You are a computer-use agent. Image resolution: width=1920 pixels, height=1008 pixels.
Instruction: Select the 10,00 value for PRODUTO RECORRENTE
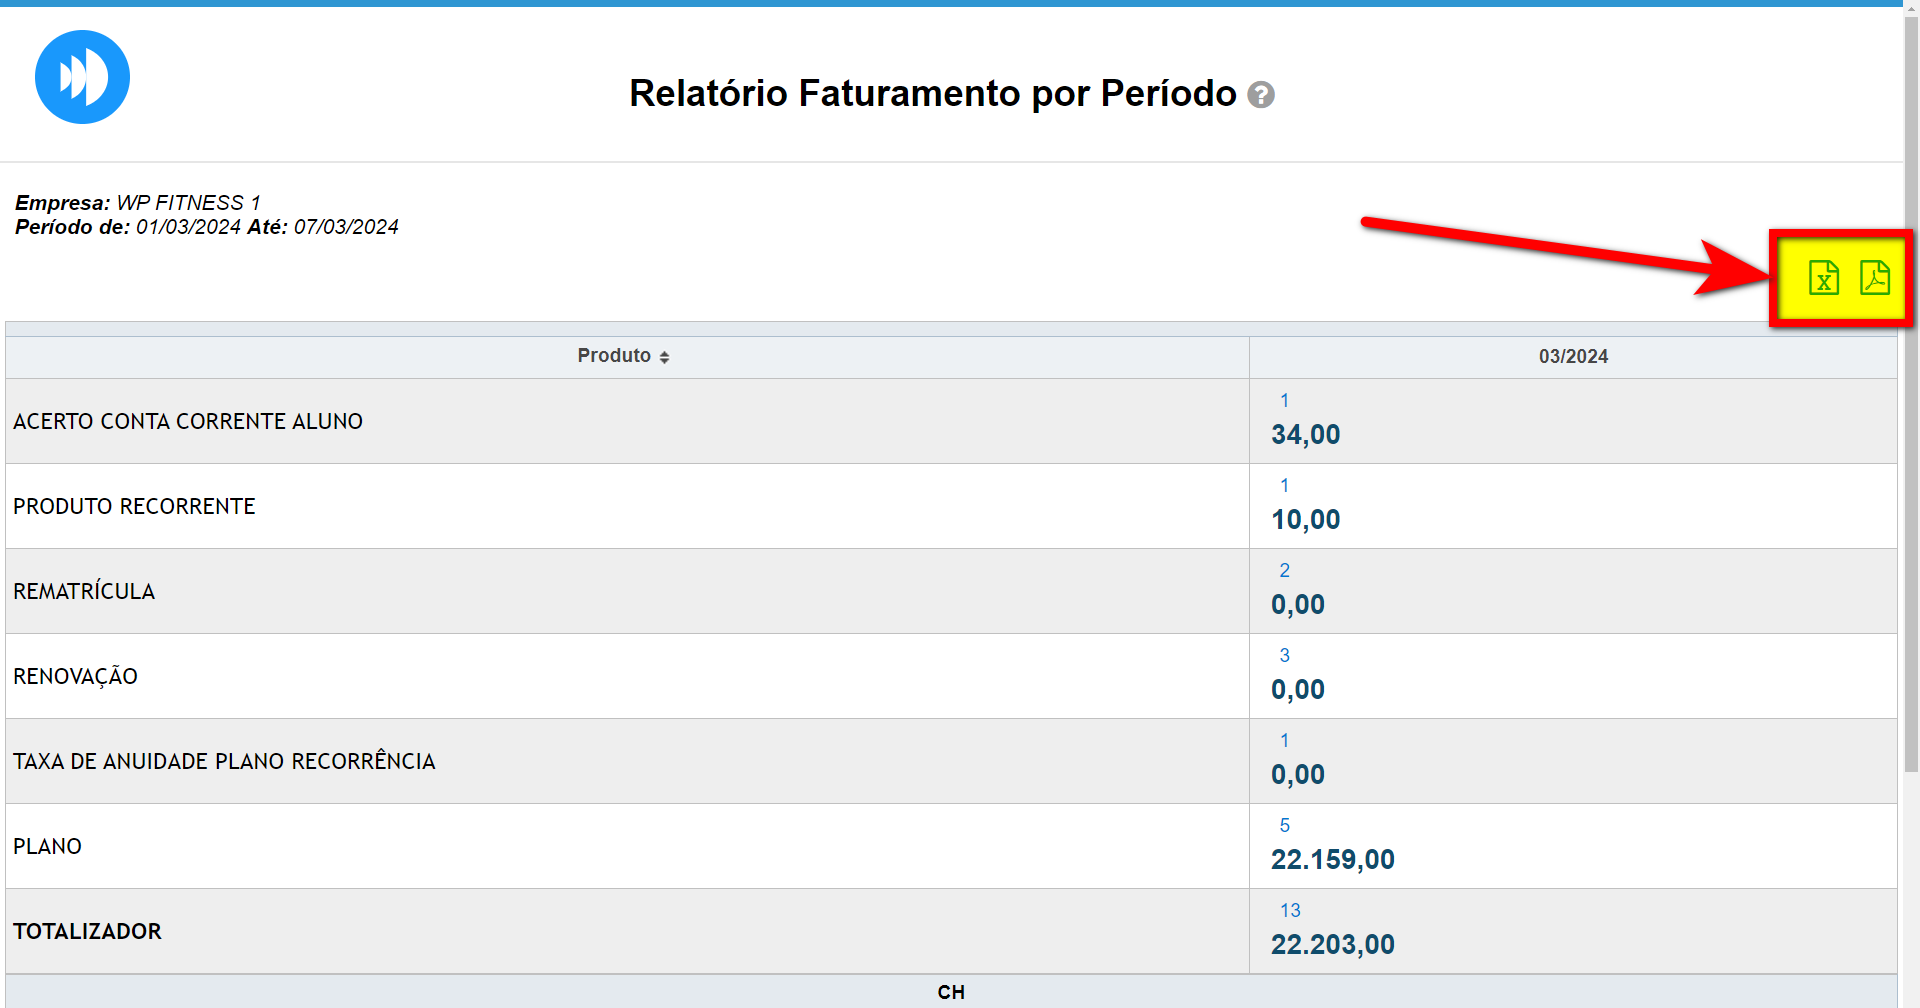click(1305, 520)
